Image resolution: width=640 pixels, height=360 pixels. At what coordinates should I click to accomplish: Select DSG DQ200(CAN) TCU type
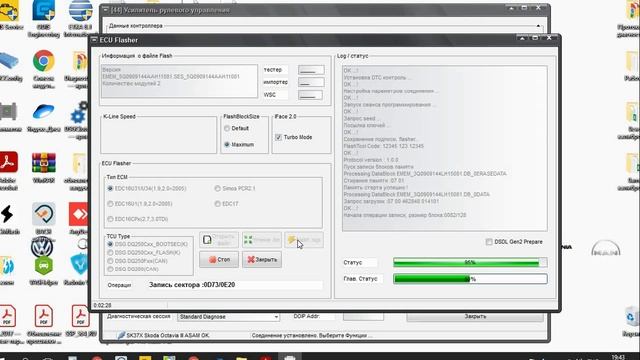(x=110, y=269)
